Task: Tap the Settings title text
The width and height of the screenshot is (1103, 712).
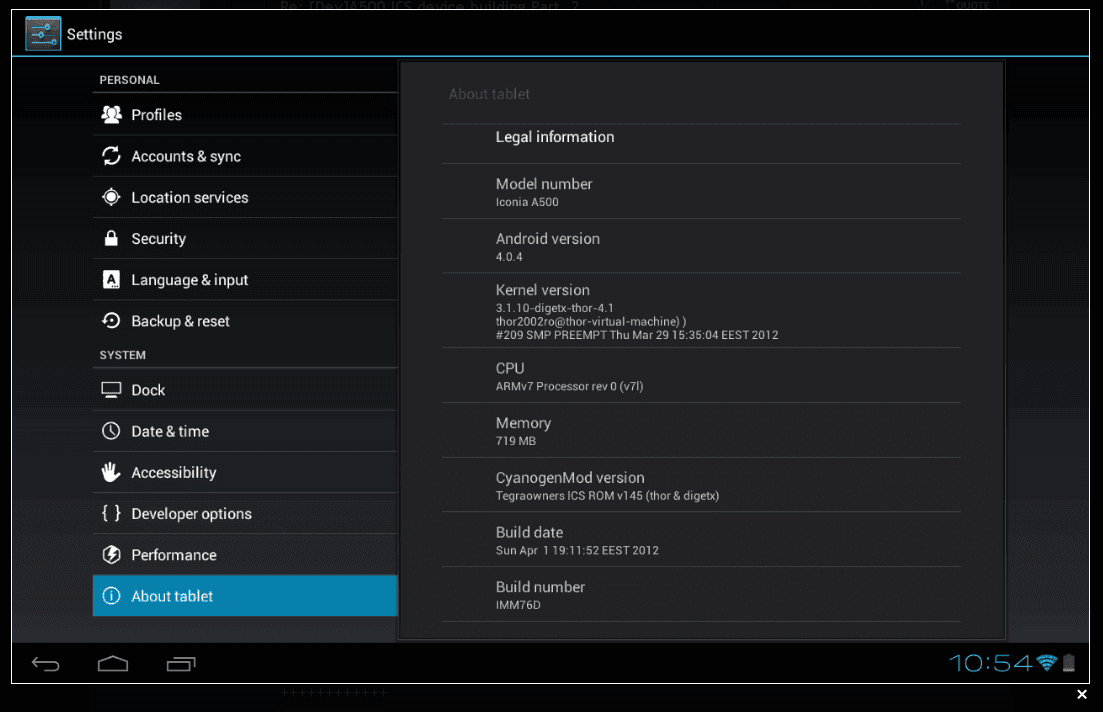Action: [x=94, y=34]
